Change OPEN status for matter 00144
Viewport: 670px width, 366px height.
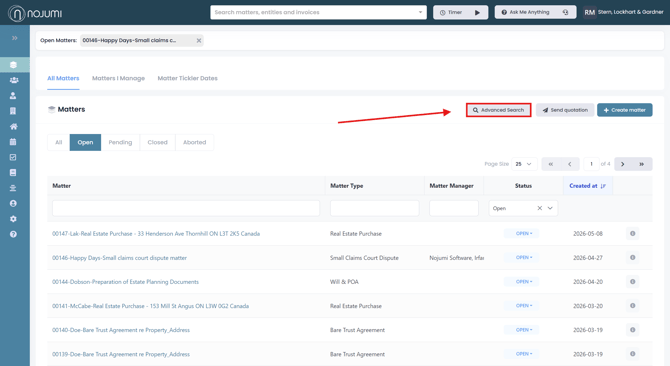pos(521,282)
